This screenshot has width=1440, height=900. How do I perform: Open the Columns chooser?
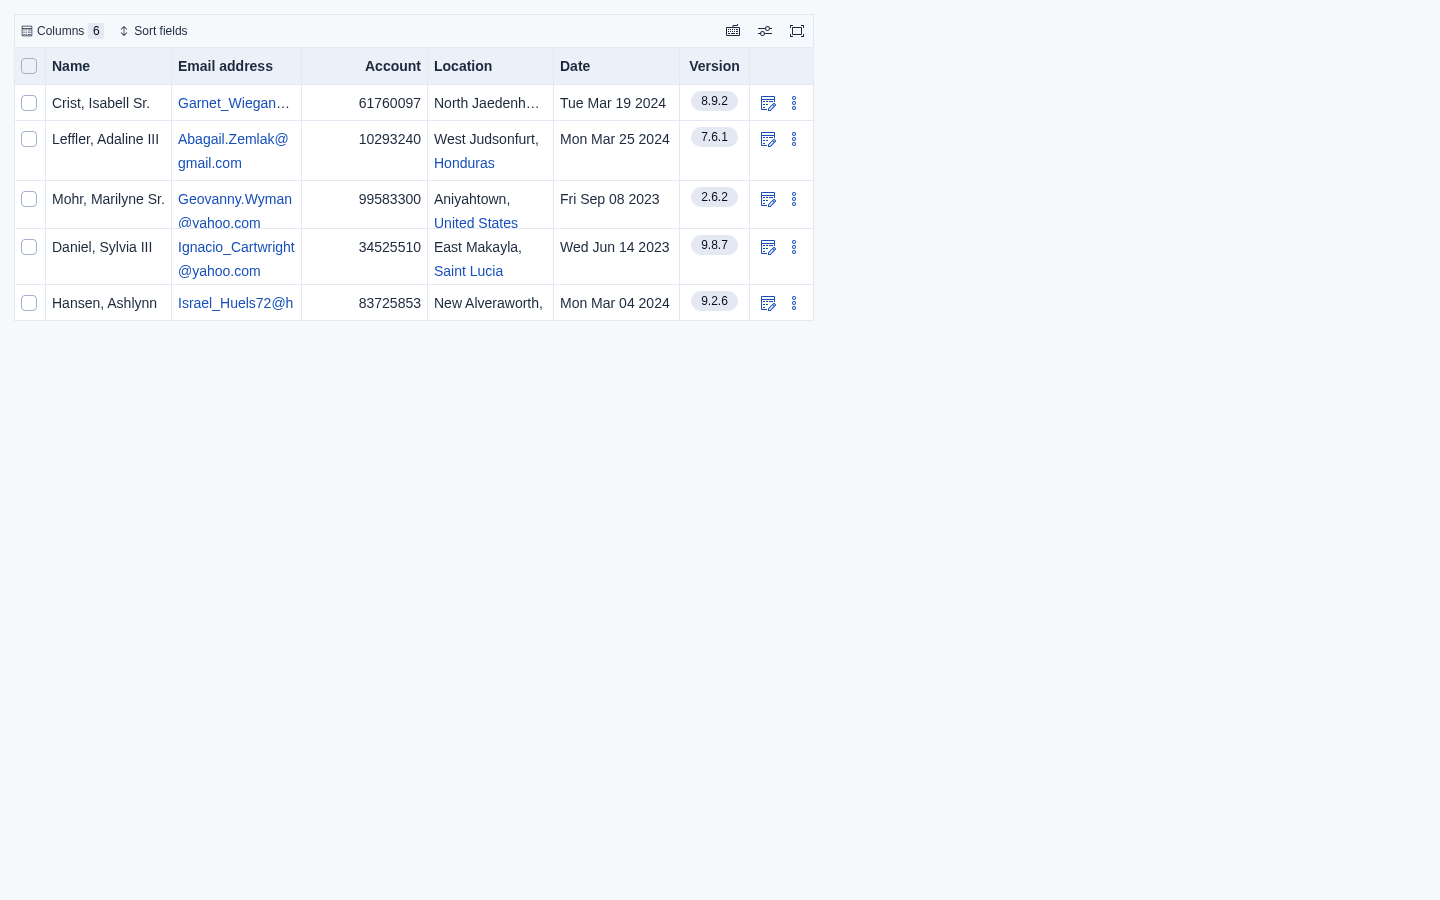(62, 31)
